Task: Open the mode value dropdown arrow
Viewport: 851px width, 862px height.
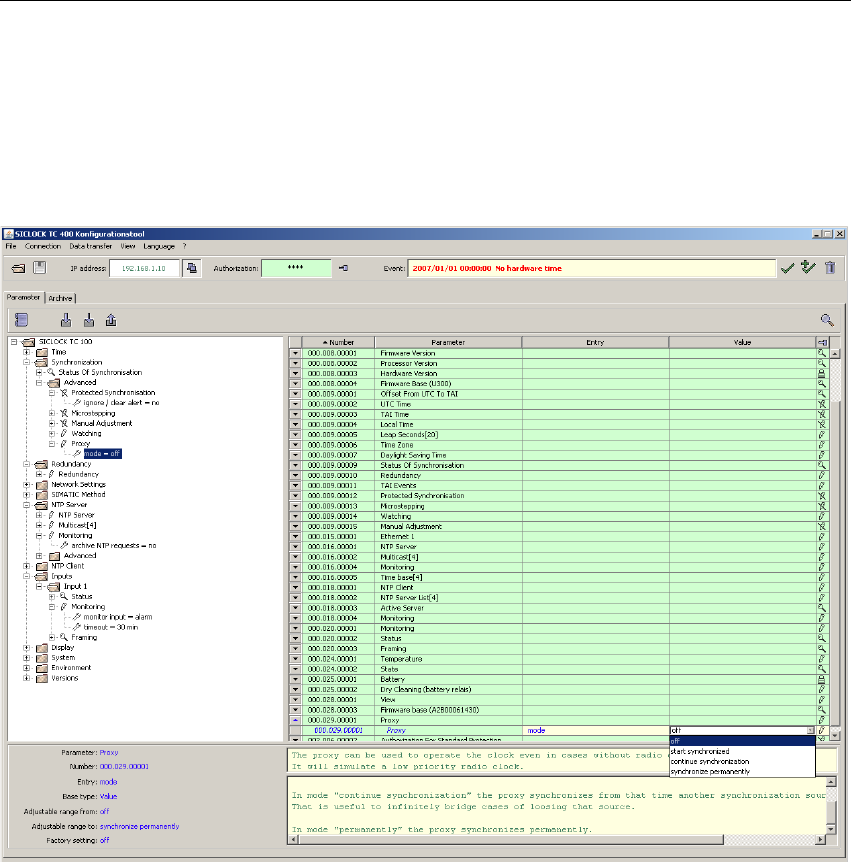Action: coord(811,731)
